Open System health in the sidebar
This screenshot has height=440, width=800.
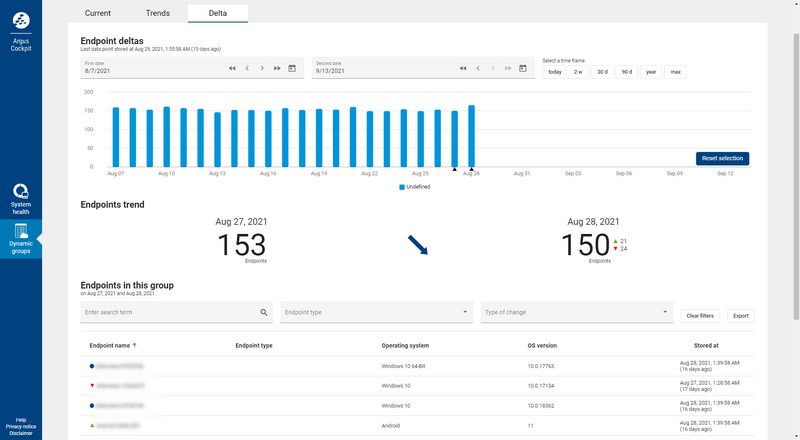[x=21, y=195]
